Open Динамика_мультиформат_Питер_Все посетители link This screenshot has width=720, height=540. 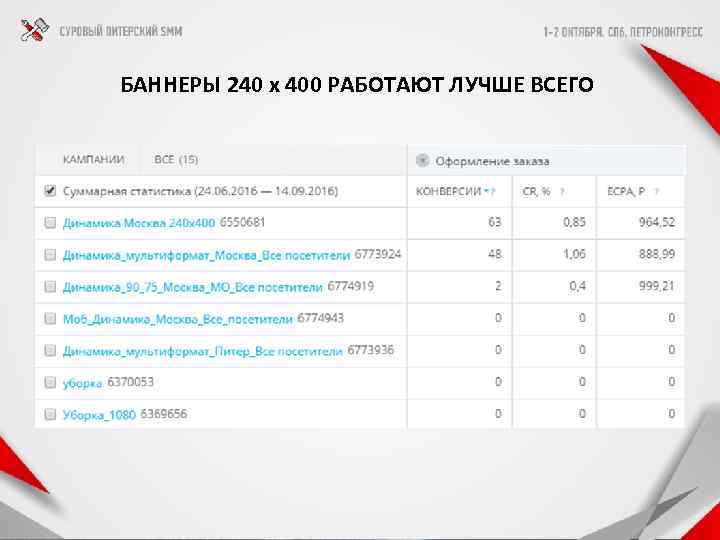tap(202, 351)
